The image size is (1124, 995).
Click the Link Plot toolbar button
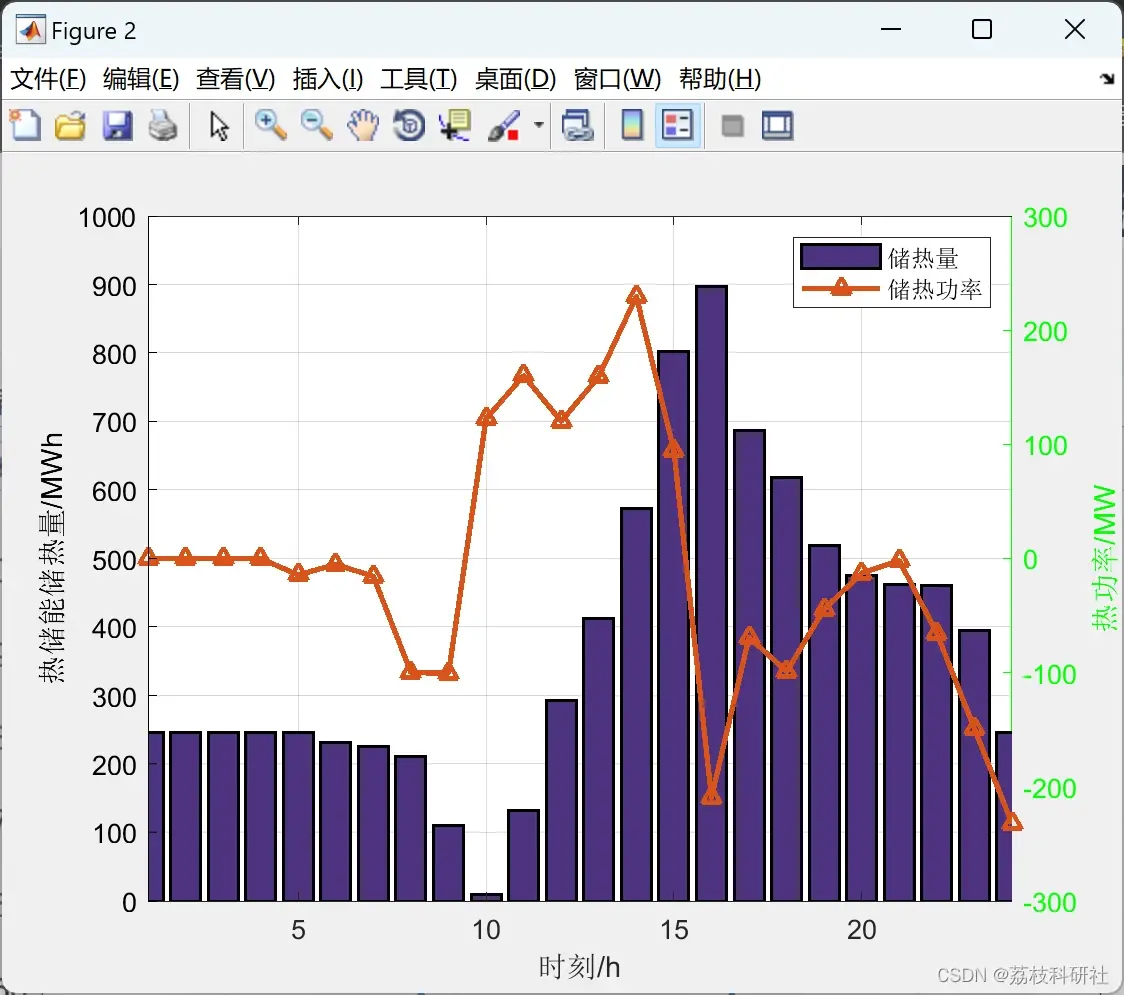pyautogui.click(x=577, y=125)
